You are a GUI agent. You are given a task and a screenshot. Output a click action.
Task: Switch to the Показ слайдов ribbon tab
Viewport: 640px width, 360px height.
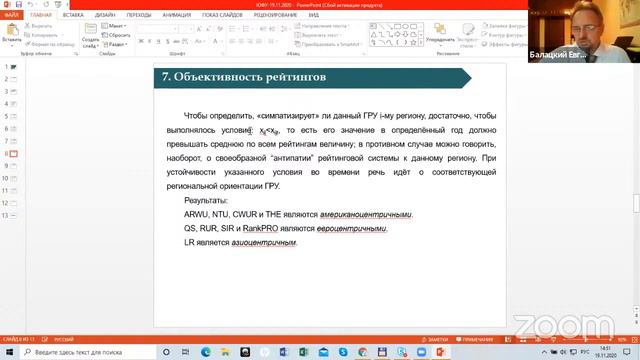pos(222,15)
